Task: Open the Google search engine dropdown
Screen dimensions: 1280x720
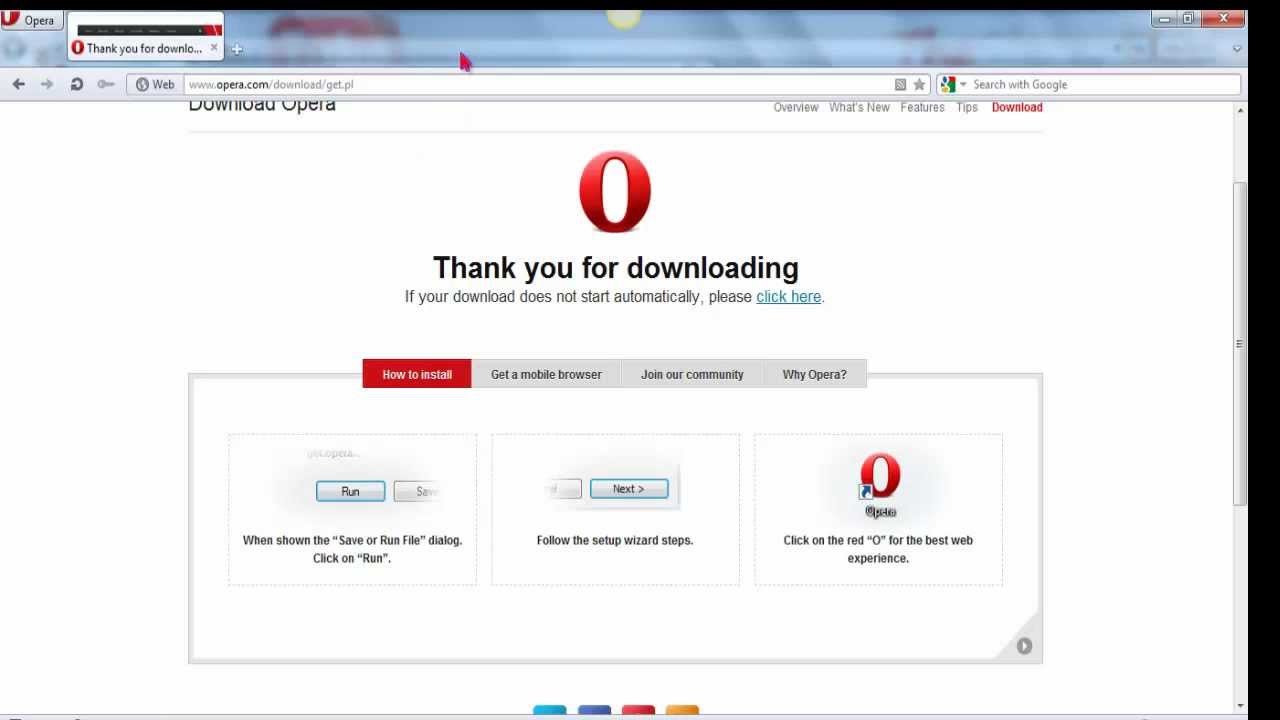Action: [953, 84]
